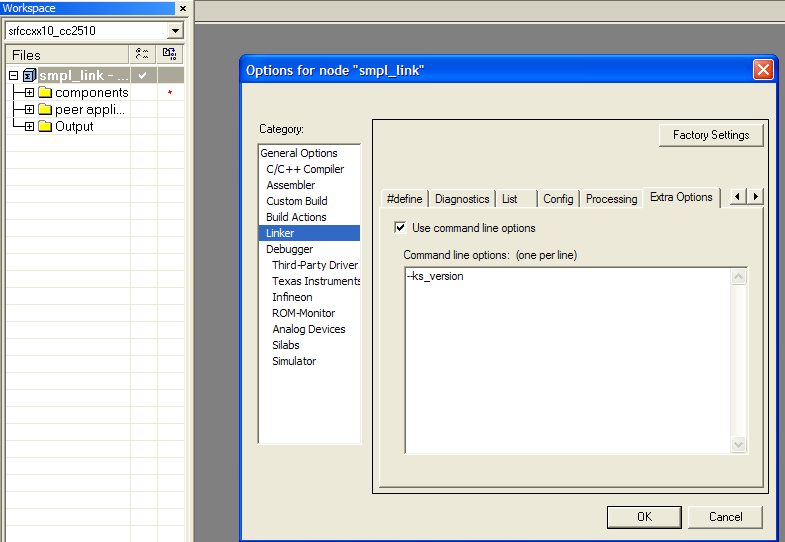Collapse the smpl_link project tree node

(14, 76)
